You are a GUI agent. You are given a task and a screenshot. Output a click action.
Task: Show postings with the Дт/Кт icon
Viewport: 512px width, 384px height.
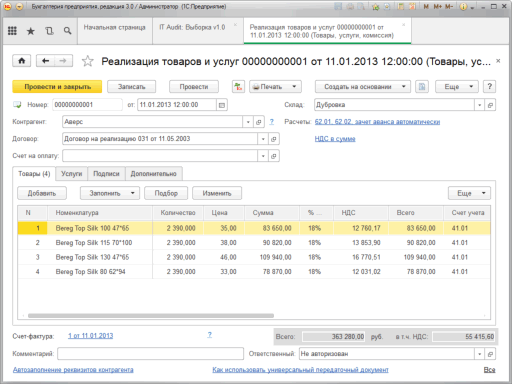(x=238, y=87)
